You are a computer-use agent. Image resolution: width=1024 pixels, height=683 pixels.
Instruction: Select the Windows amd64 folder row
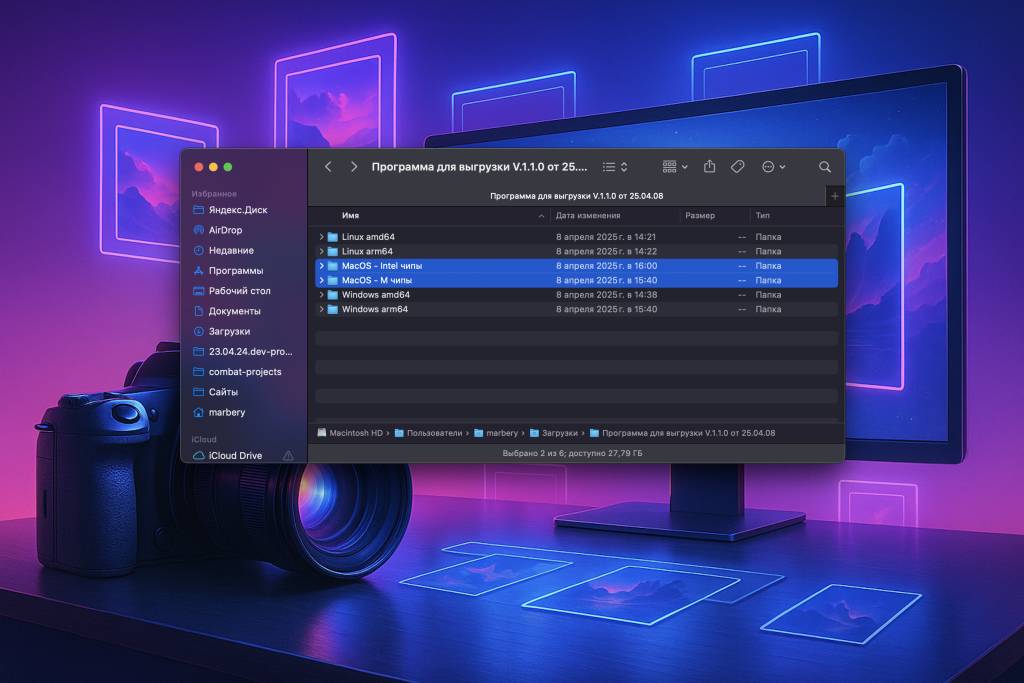tap(376, 295)
